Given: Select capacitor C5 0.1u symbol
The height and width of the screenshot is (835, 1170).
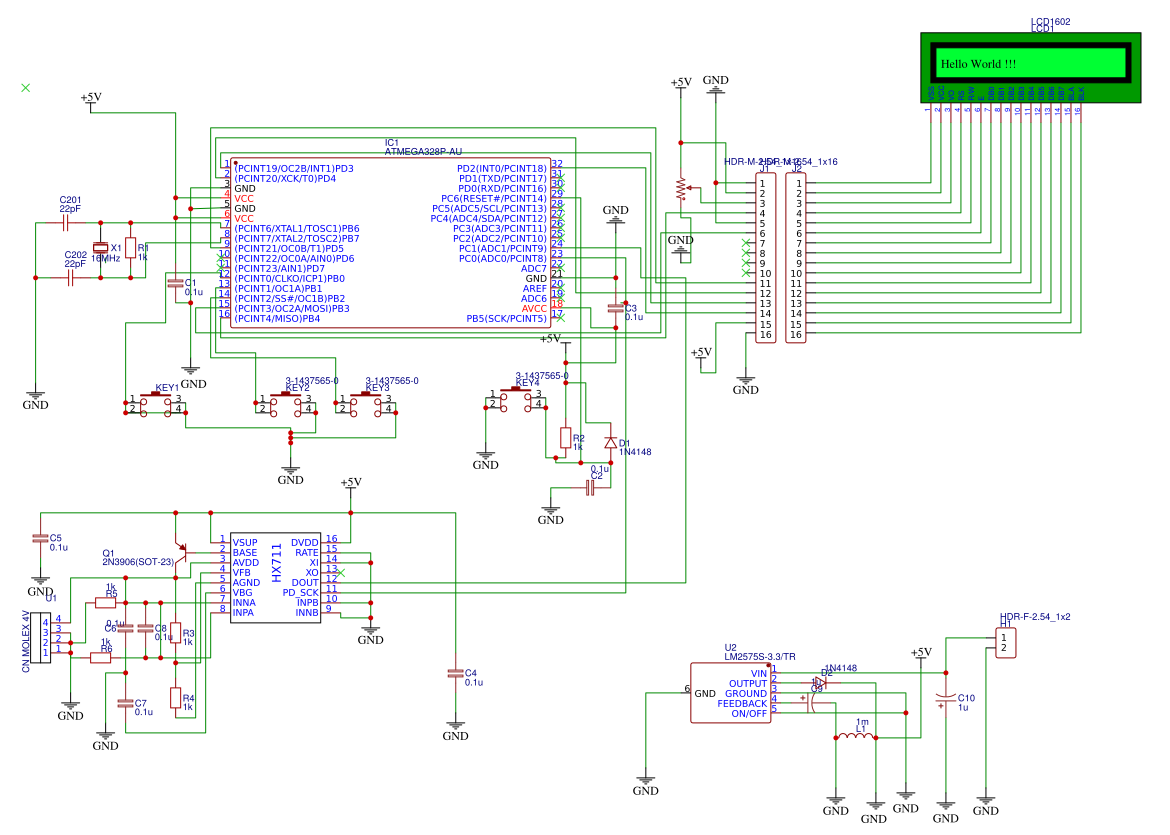Looking at the screenshot, I should point(40,537).
